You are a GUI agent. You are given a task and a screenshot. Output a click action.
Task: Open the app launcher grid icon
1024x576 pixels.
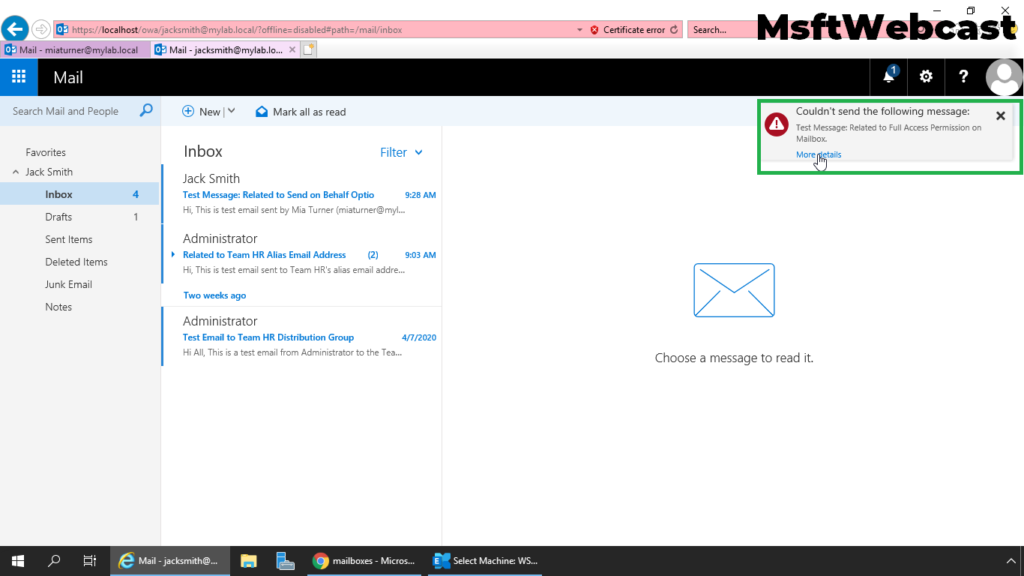(19, 77)
